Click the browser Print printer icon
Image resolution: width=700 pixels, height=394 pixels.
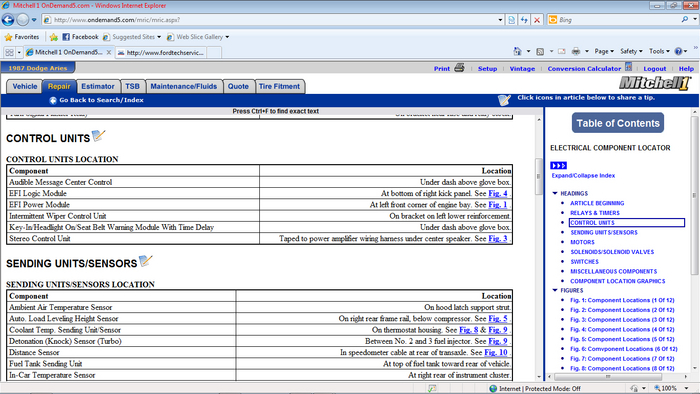point(576,51)
